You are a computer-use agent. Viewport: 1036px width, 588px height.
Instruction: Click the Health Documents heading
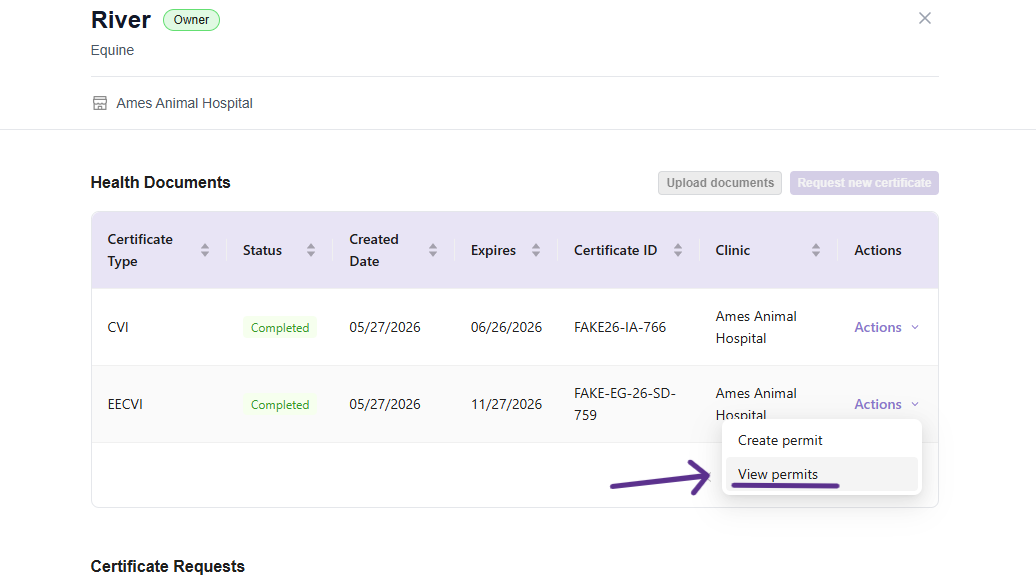point(161,182)
